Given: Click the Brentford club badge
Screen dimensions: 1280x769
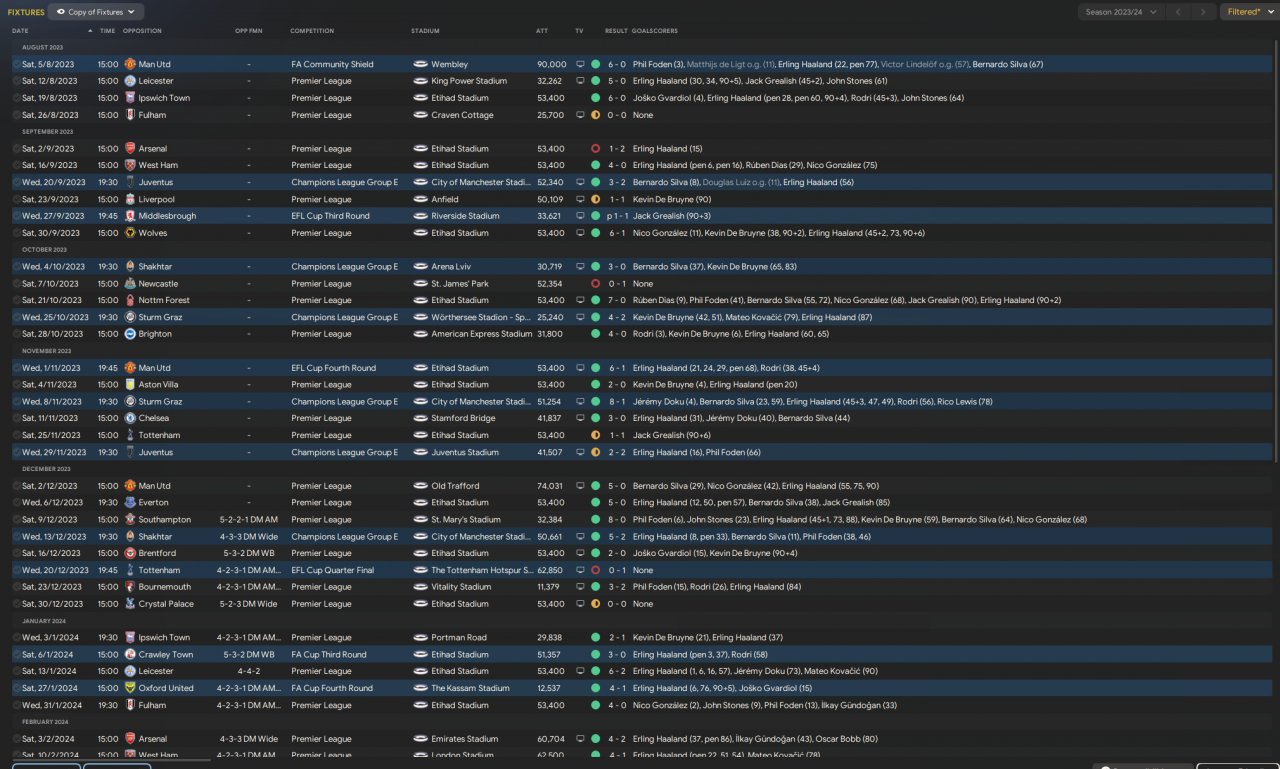Looking at the screenshot, I should point(129,553).
